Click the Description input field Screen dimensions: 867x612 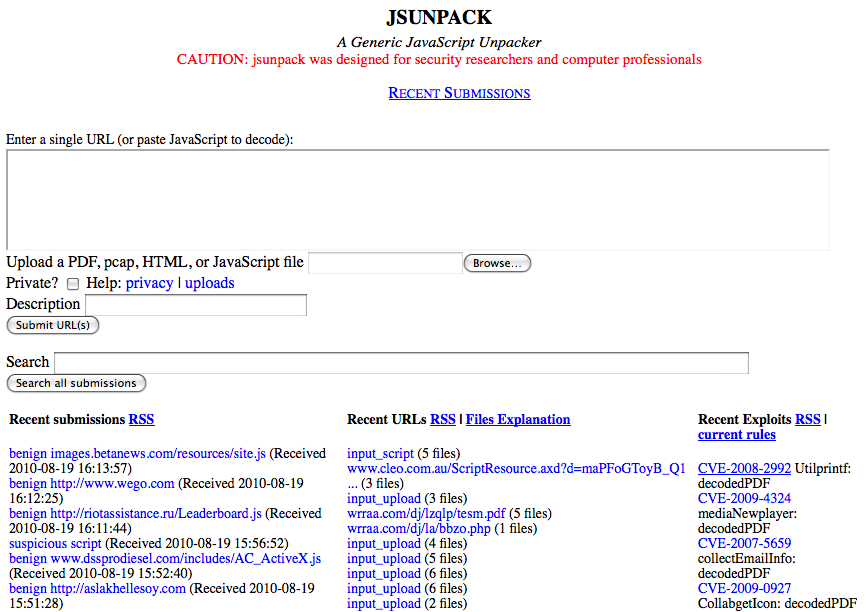[x=196, y=305]
